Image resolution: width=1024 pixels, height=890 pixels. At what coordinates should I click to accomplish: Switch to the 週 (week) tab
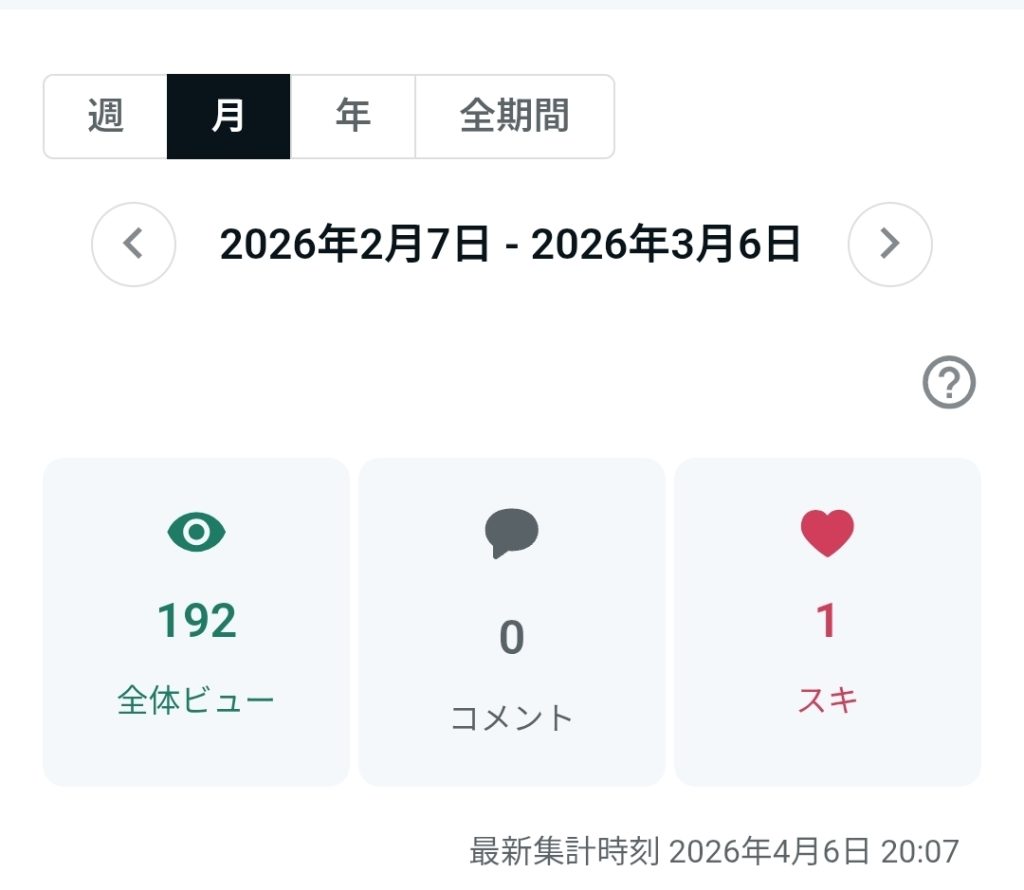[x=105, y=117]
